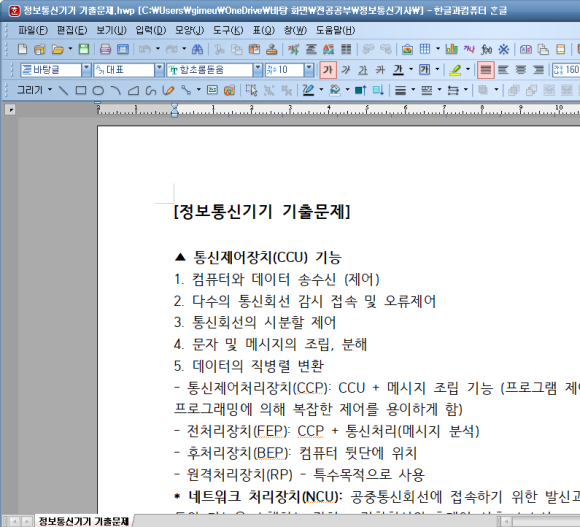This screenshot has height=527, width=580.
Task: Apply the yellow highlighter color
Action: pos(455,70)
